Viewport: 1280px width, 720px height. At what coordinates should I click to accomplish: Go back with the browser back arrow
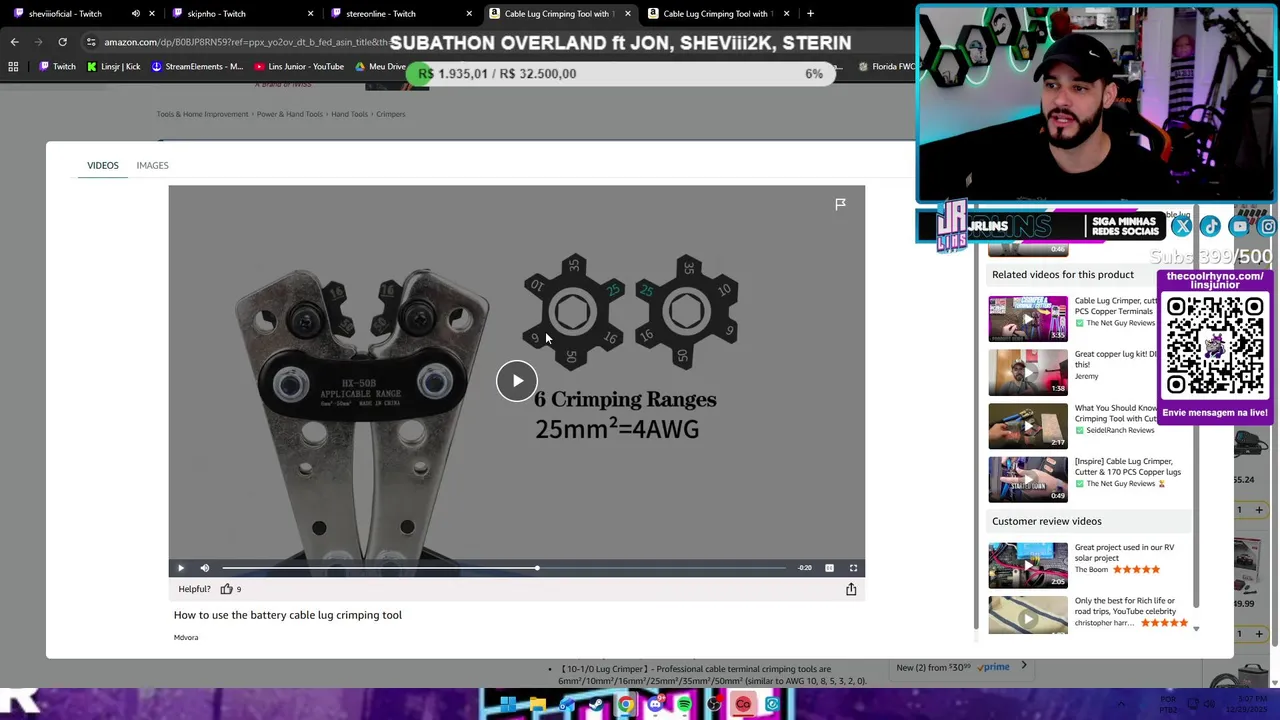click(x=14, y=42)
